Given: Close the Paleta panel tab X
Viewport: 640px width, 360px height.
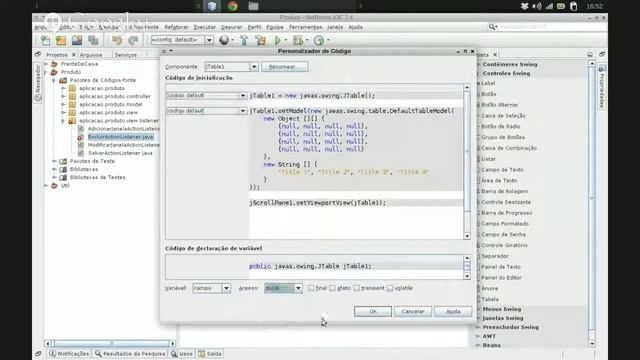Looking at the screenshot, I should point(495,55).
